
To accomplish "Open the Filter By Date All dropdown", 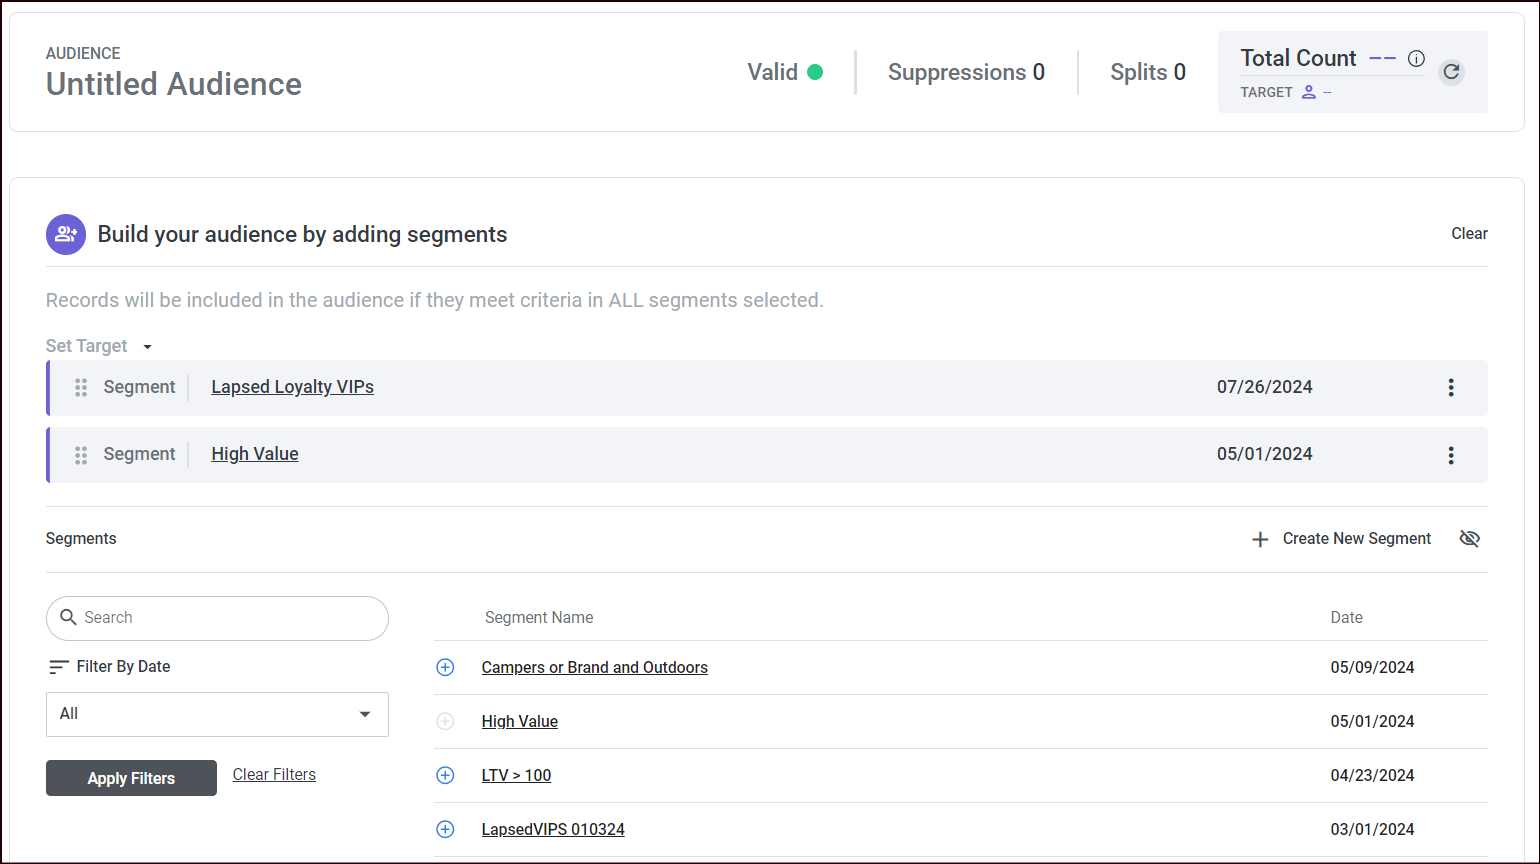I will [217, 714].
